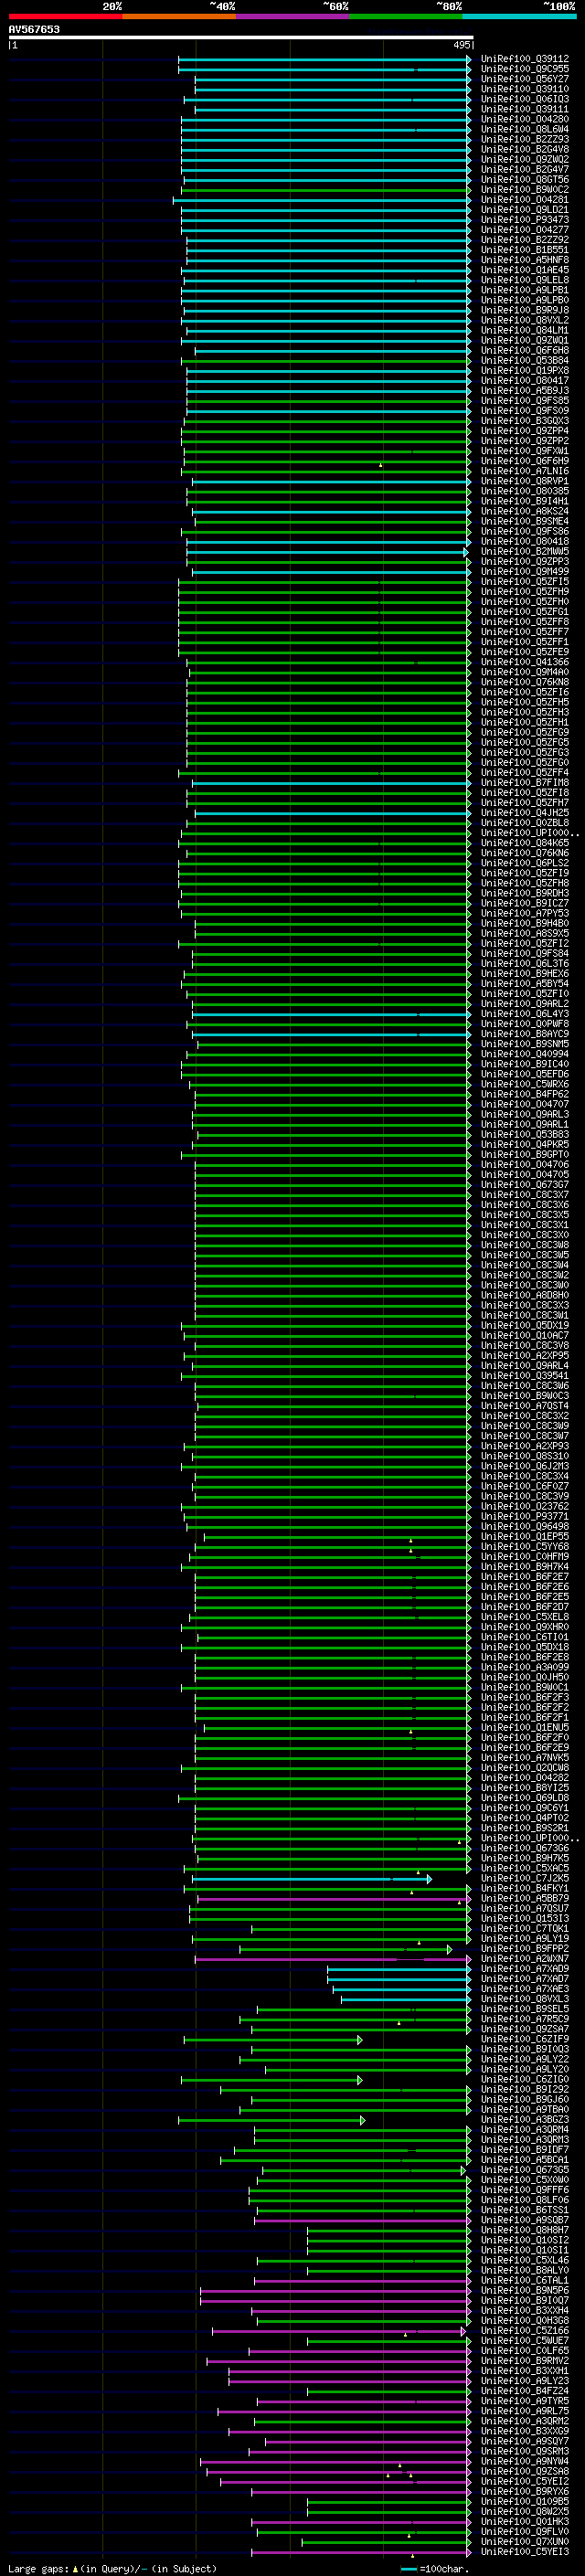The width and height of the screenshot is (585, 2576).
Task: Click hit label UniRef100_P93473
Action: tap(524, 220)
